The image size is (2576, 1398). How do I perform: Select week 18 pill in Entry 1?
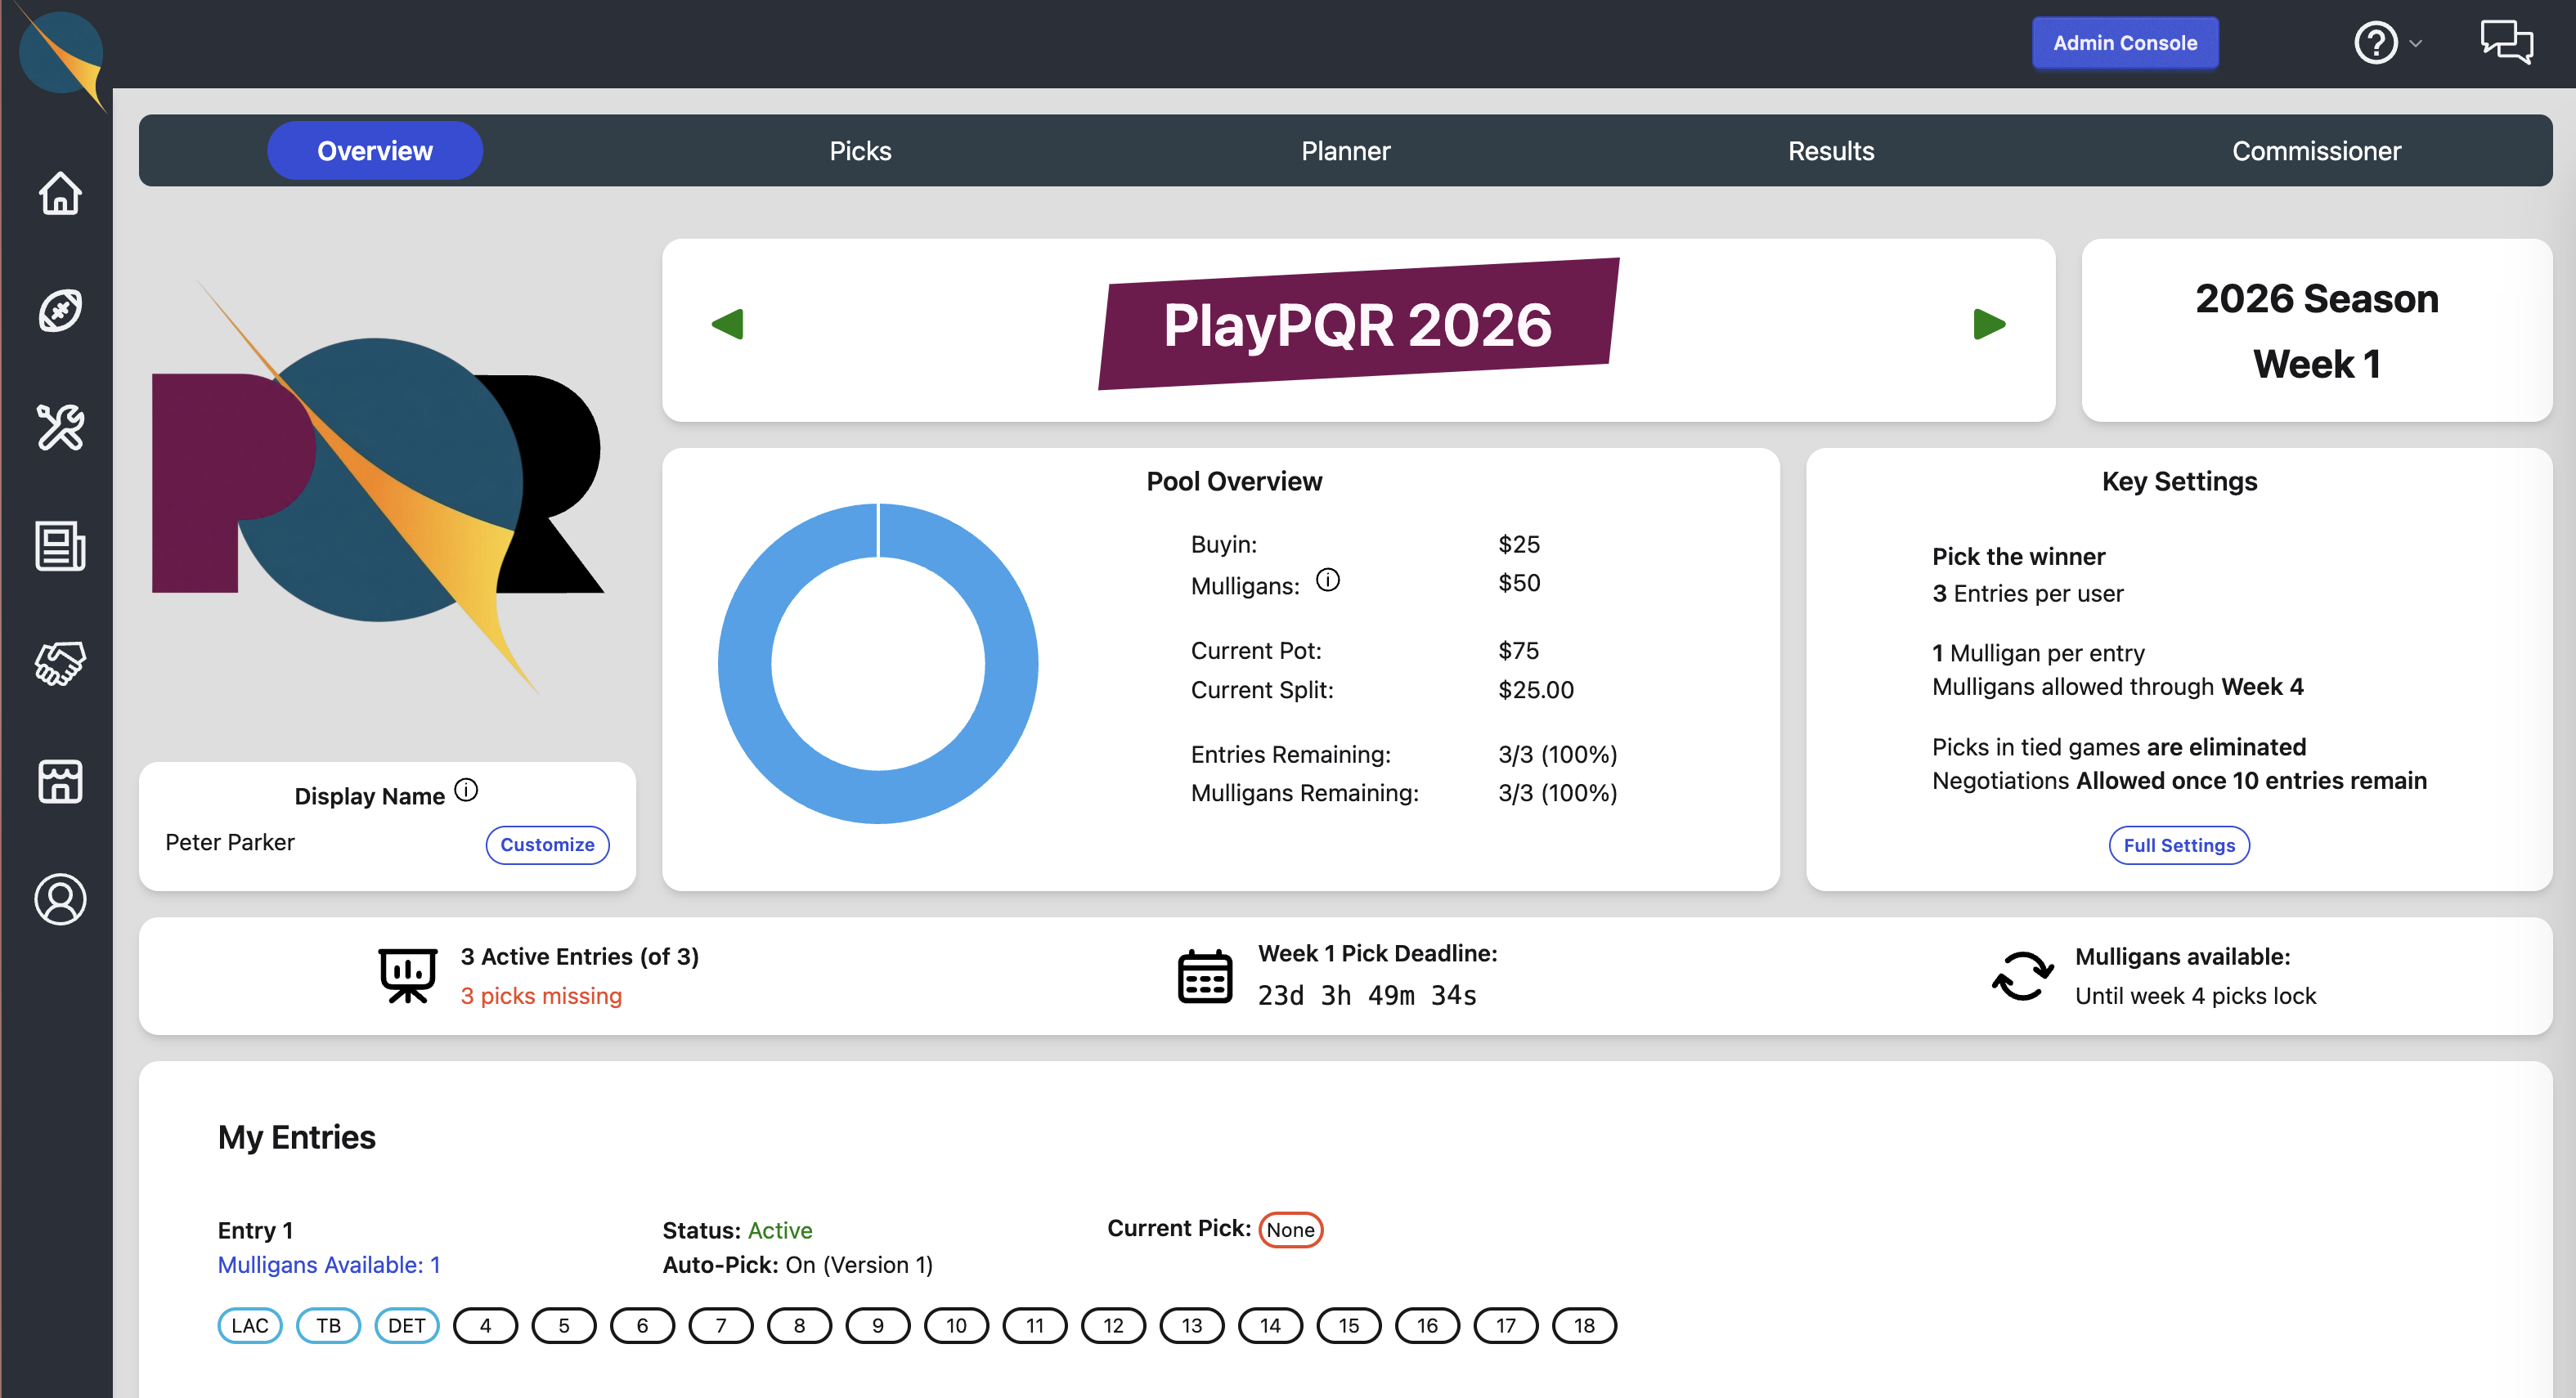(1584, 1326)
